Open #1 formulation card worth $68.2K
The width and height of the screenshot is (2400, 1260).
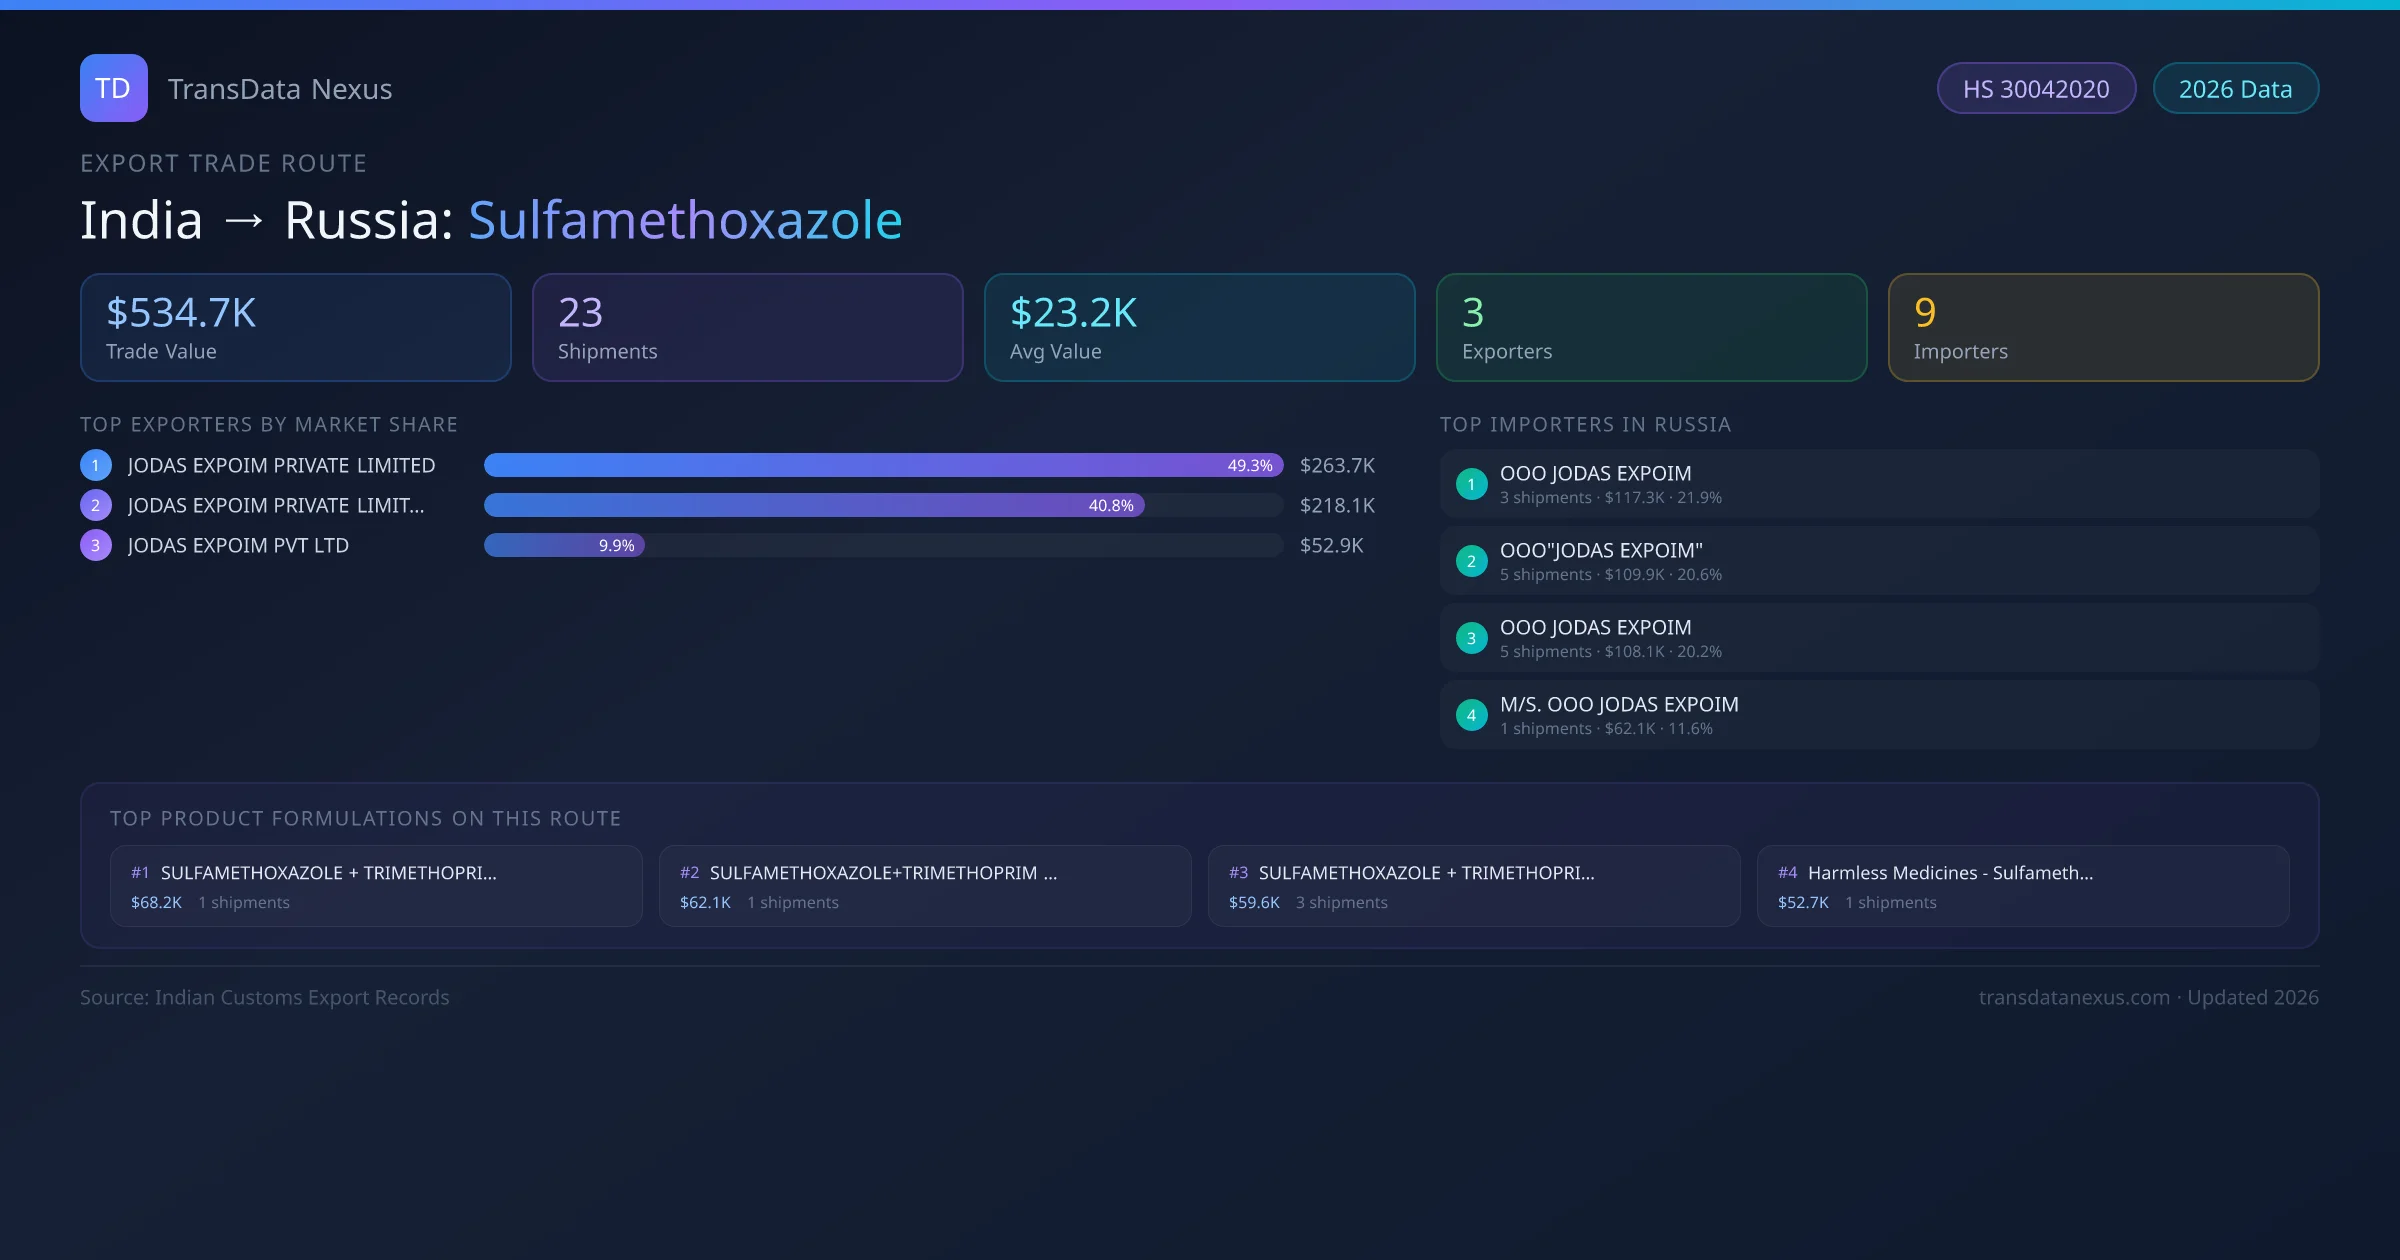pyautogui.click(x=376, y=886)
